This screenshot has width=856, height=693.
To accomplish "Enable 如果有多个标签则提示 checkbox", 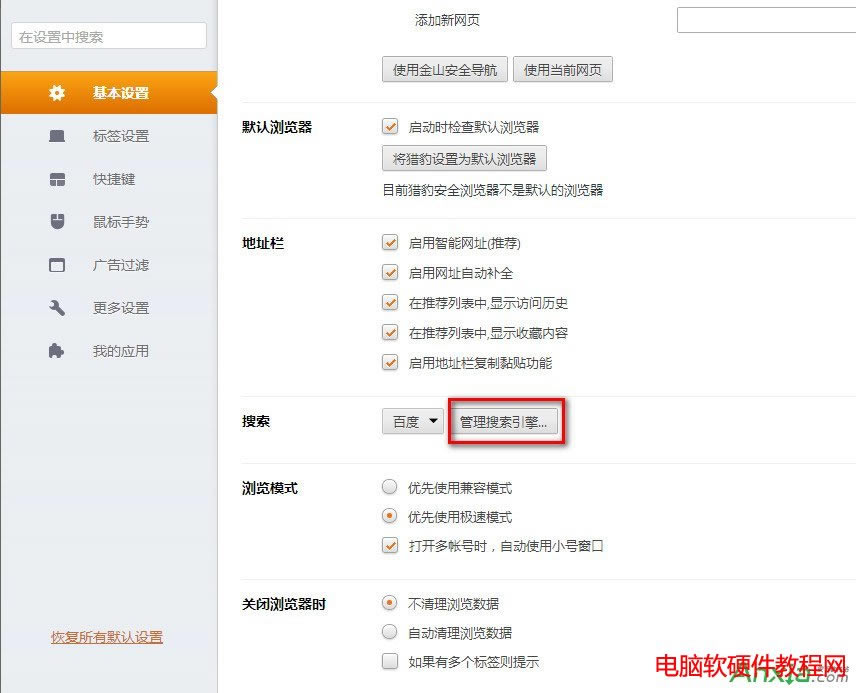I will tap(390, 661).
